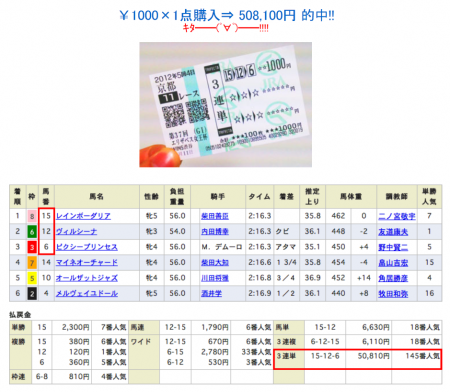
Task: Open trainer link 二ノ宮敬宇
Action: point(397,216)
